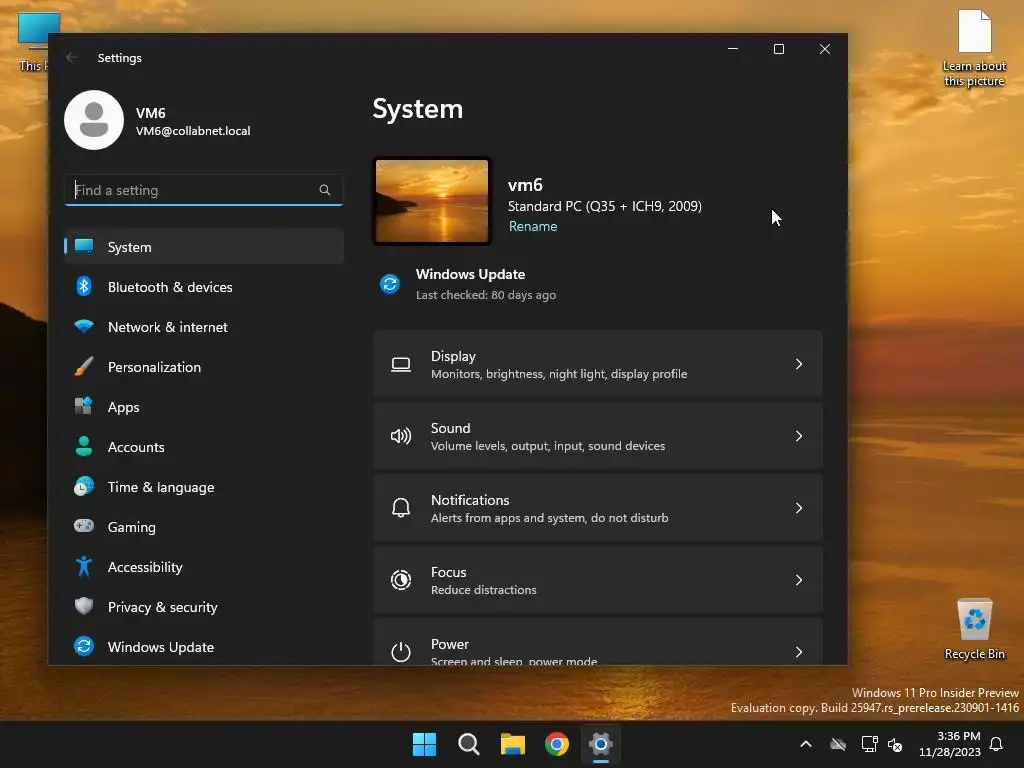Screen dimensions: 1024x768
Task: Click the Settings back arrow
Action: pos(72,57)
